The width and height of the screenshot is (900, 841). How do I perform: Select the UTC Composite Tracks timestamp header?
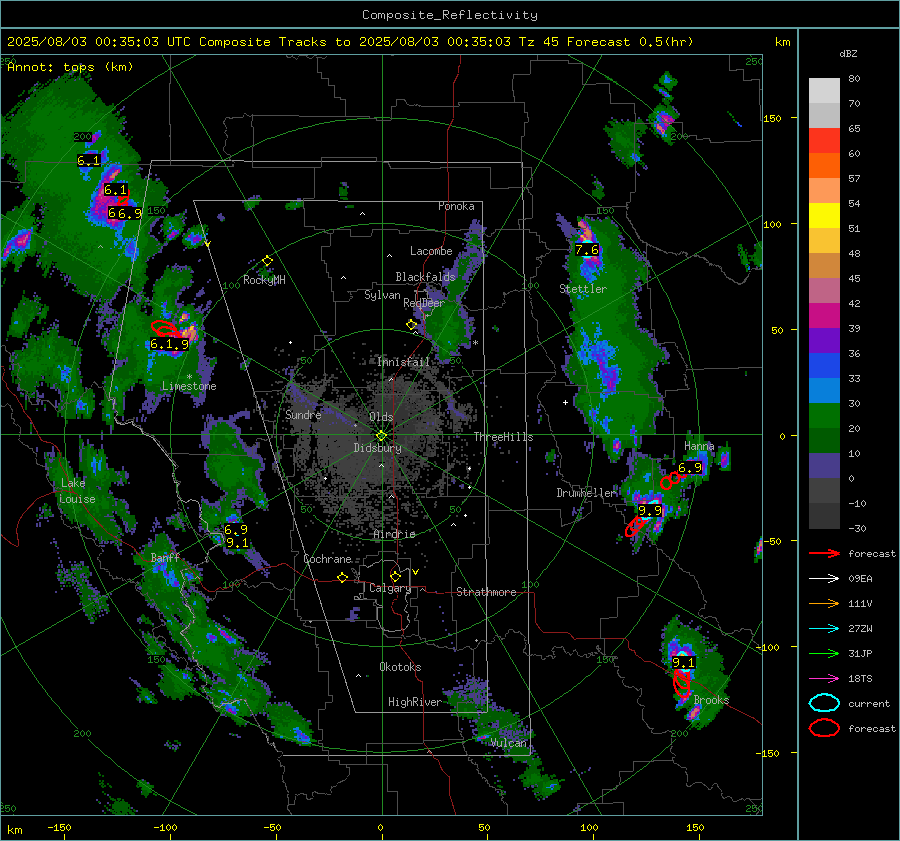(350, 42)
